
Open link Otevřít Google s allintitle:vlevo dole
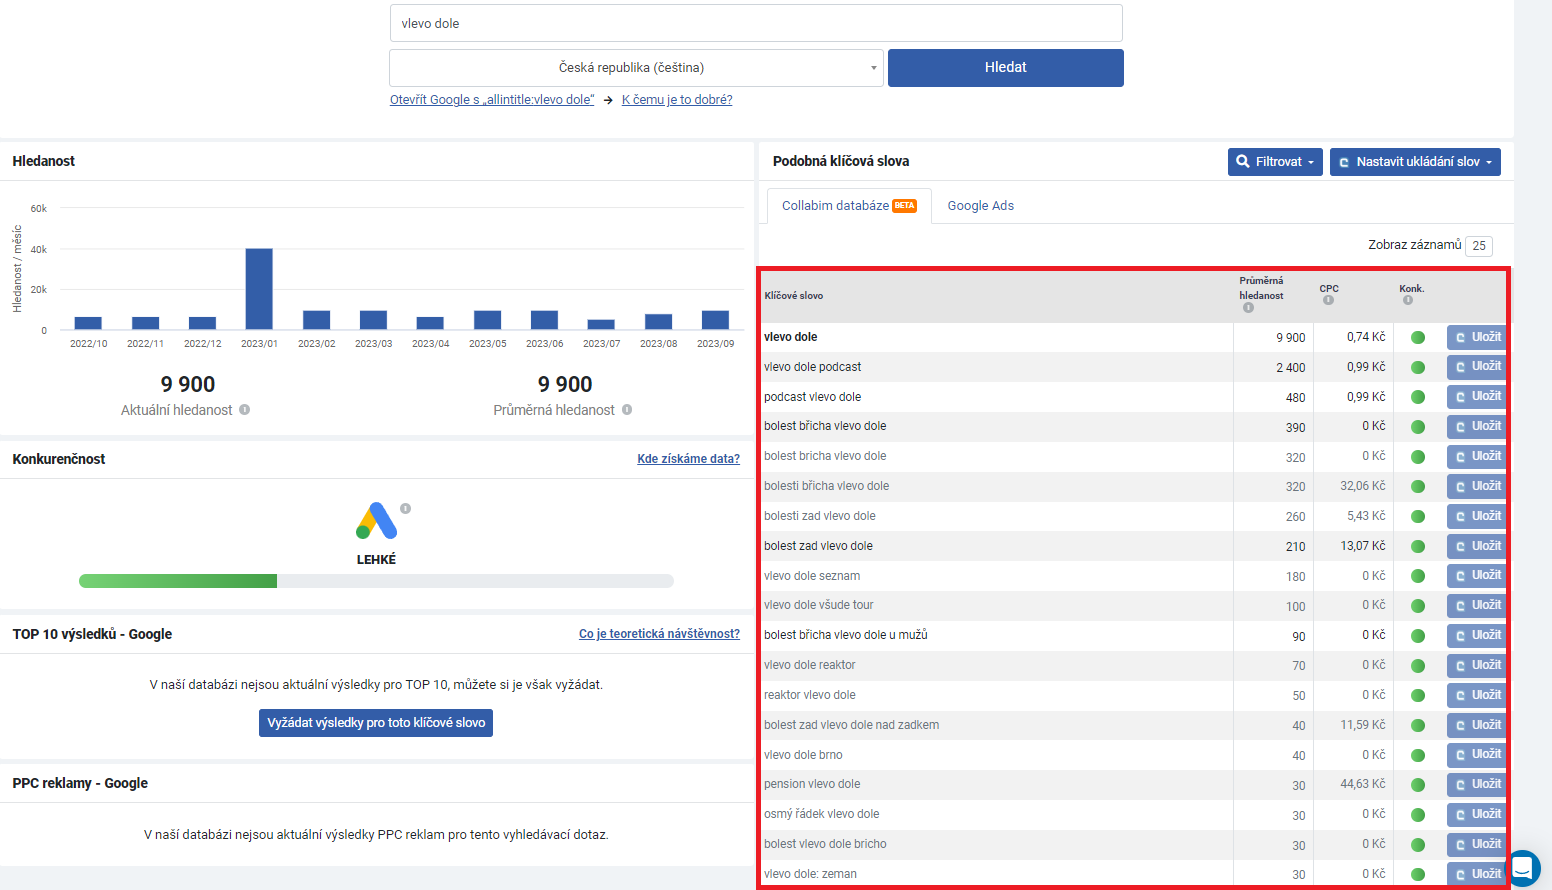coord(492,100)
